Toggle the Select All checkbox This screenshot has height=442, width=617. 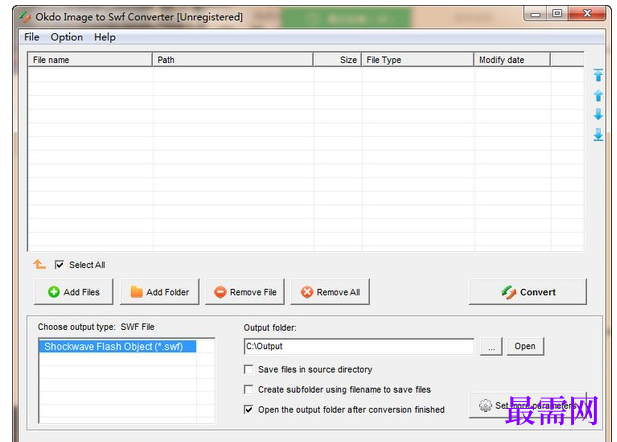point(59,264)
